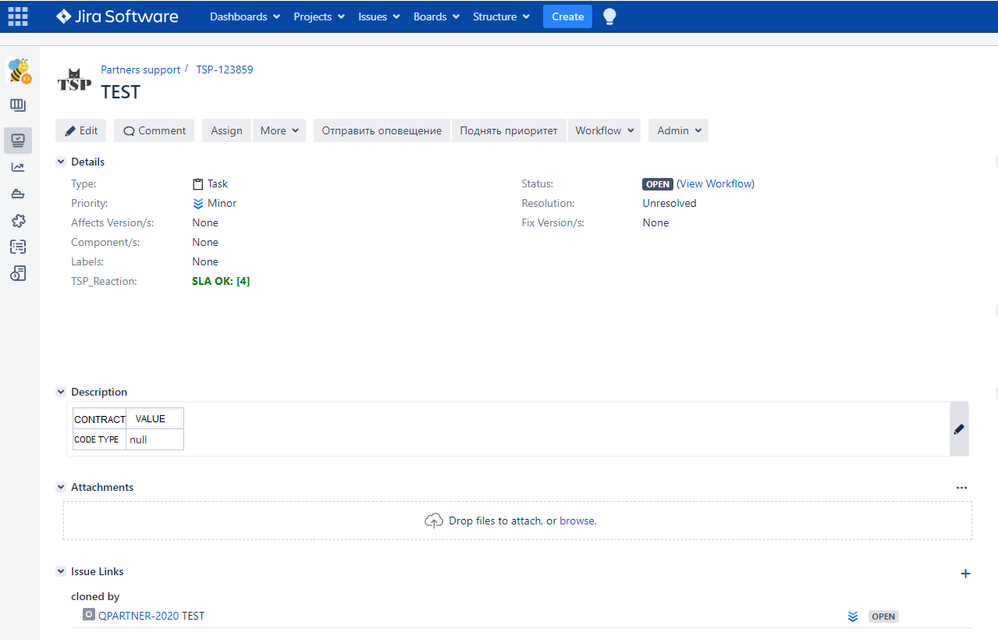
Task: Click the VALUE header cell
Action: click(155, 419)
